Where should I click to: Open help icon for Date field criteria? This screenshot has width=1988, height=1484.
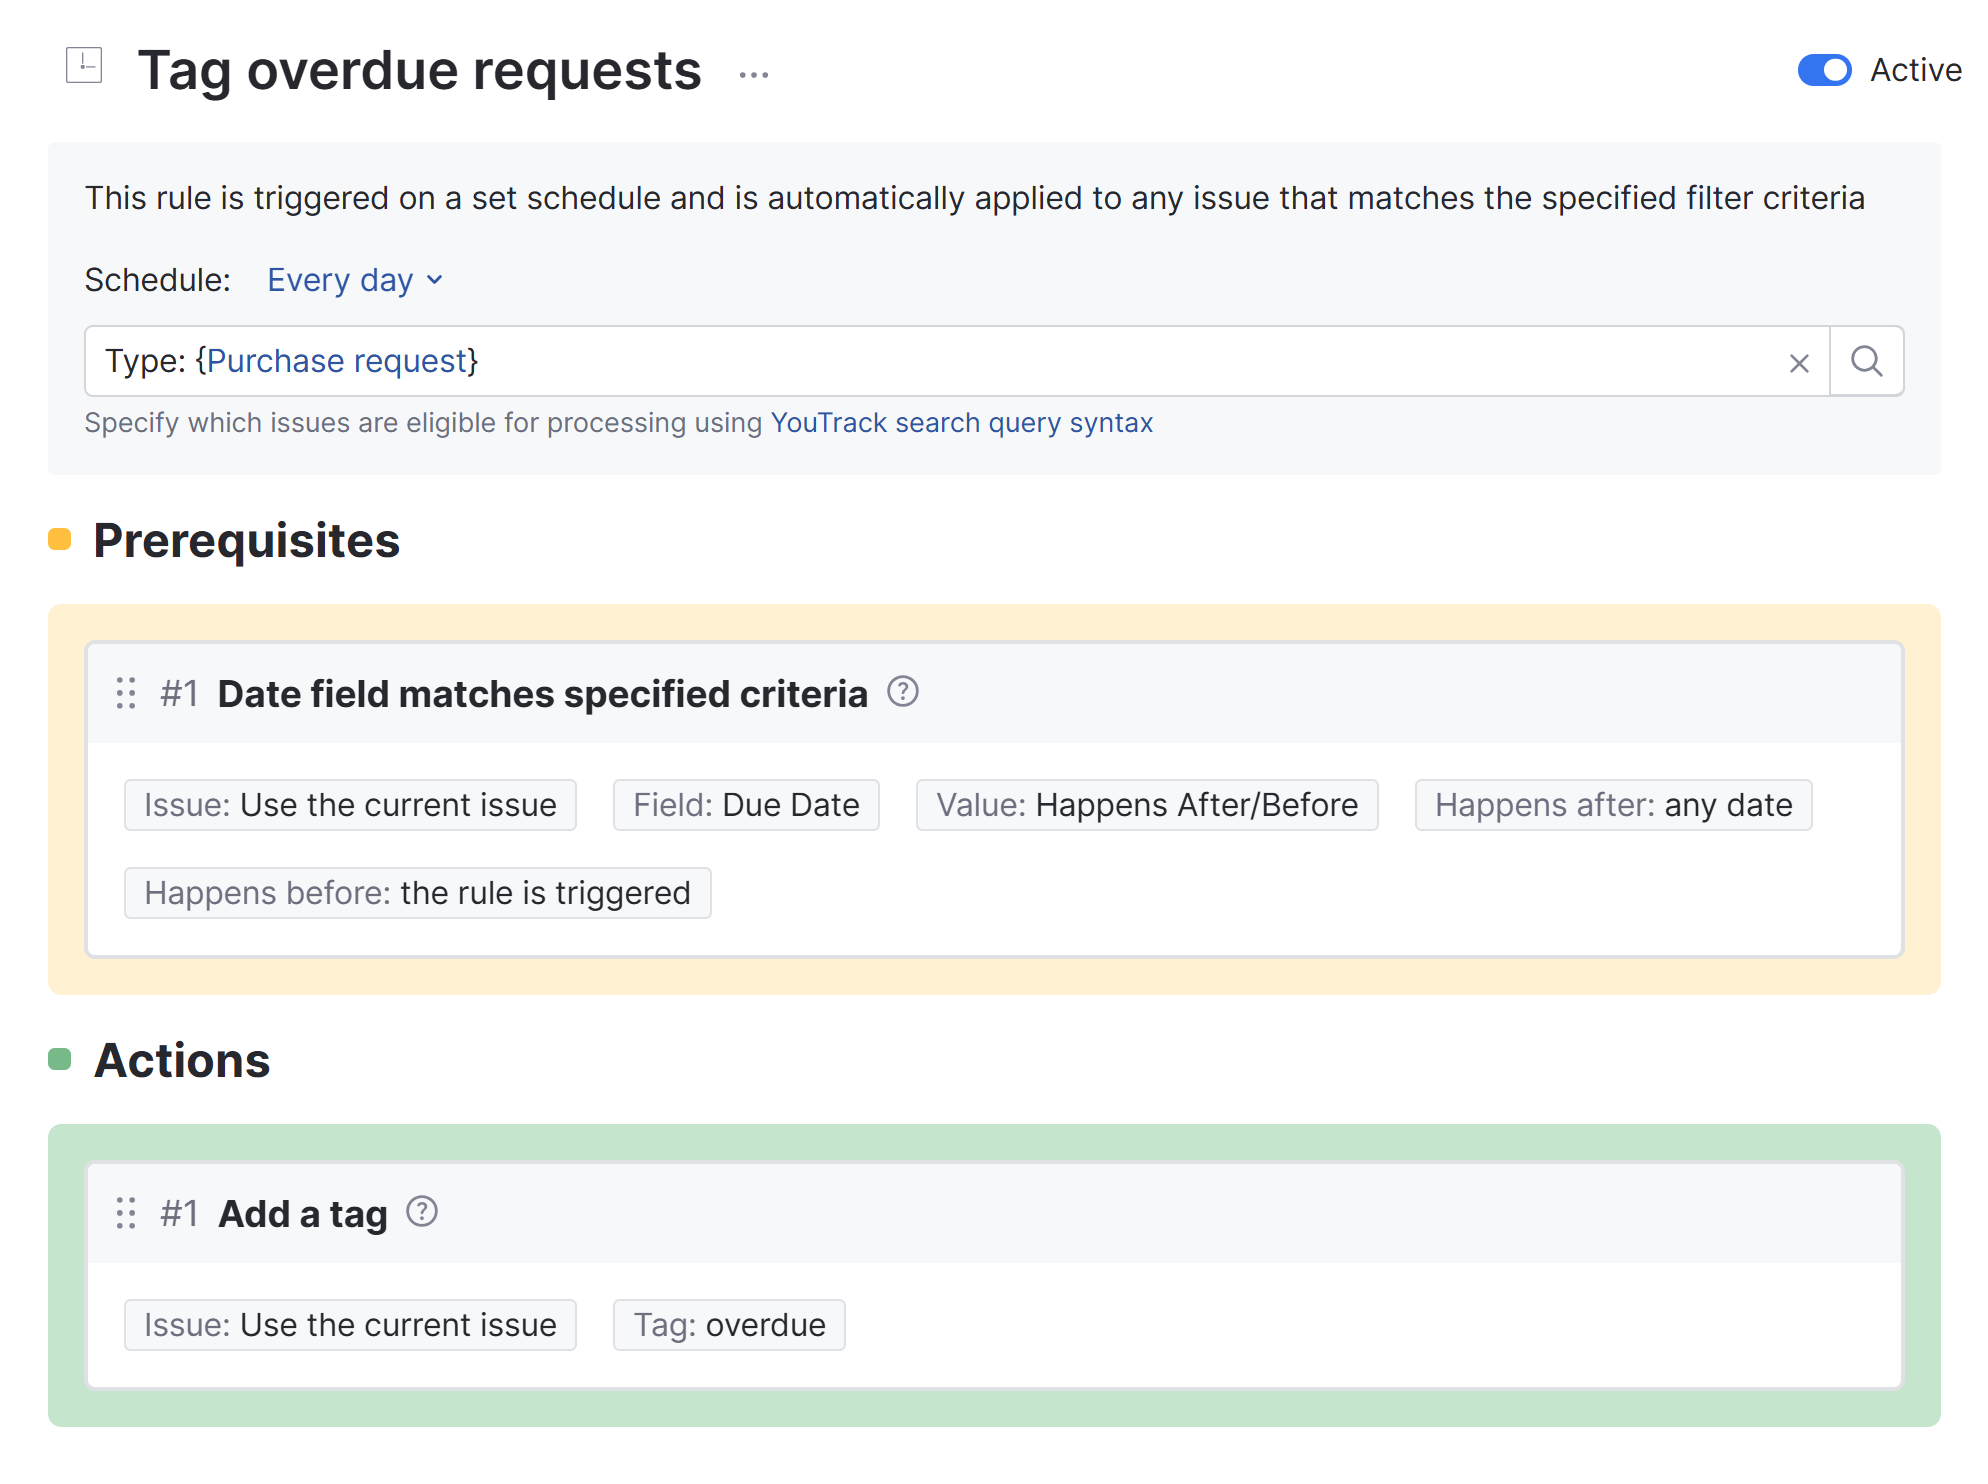point(902,692)
